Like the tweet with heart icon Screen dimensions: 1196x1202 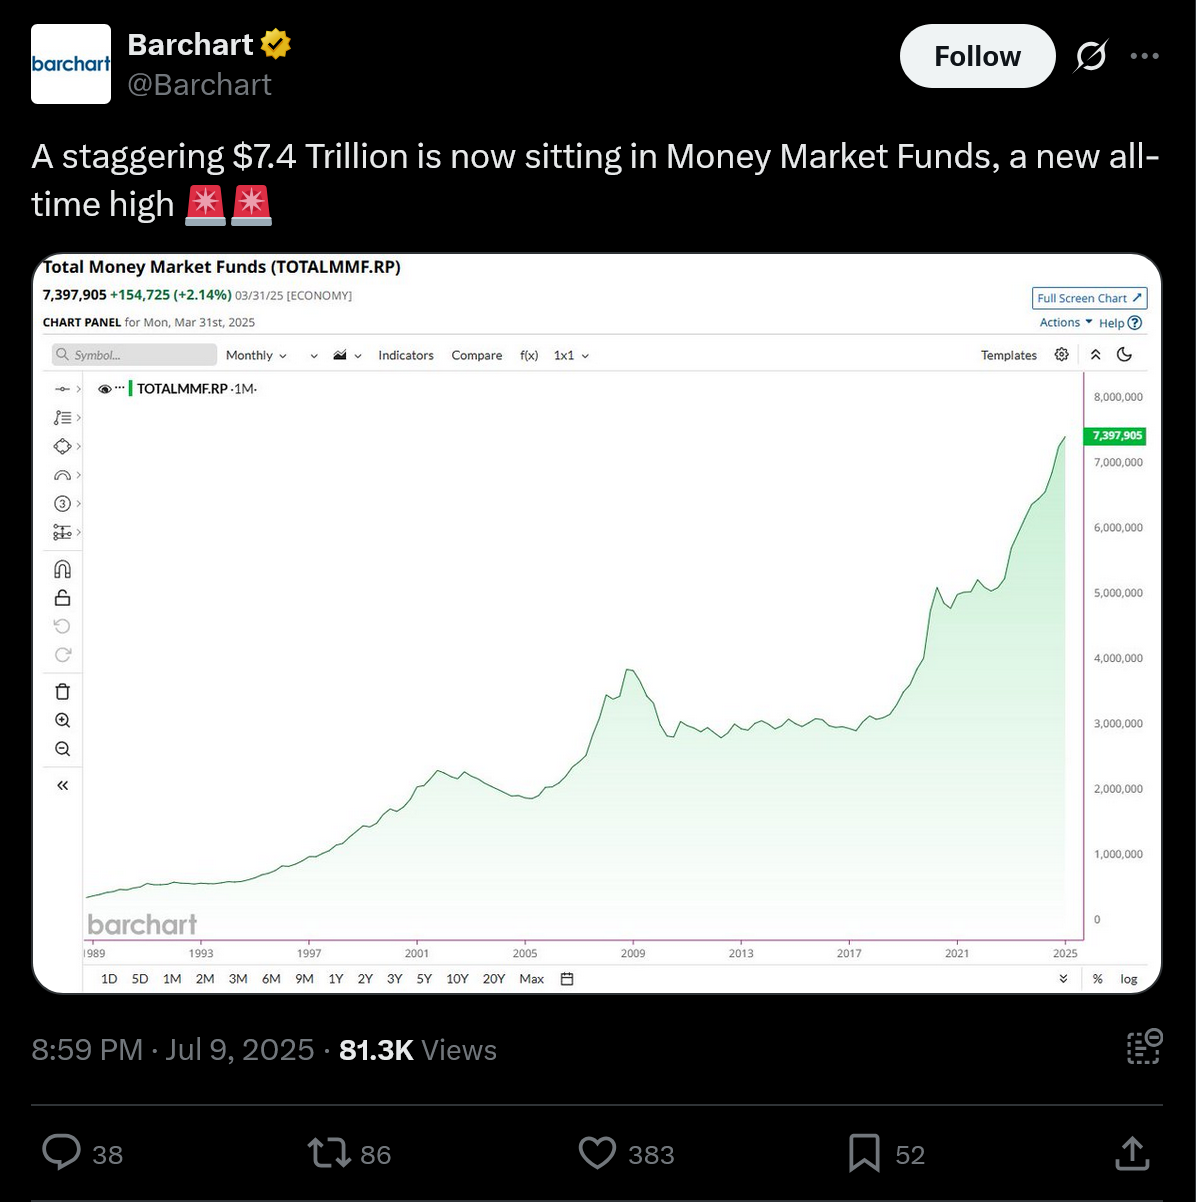coord(598,1153)
